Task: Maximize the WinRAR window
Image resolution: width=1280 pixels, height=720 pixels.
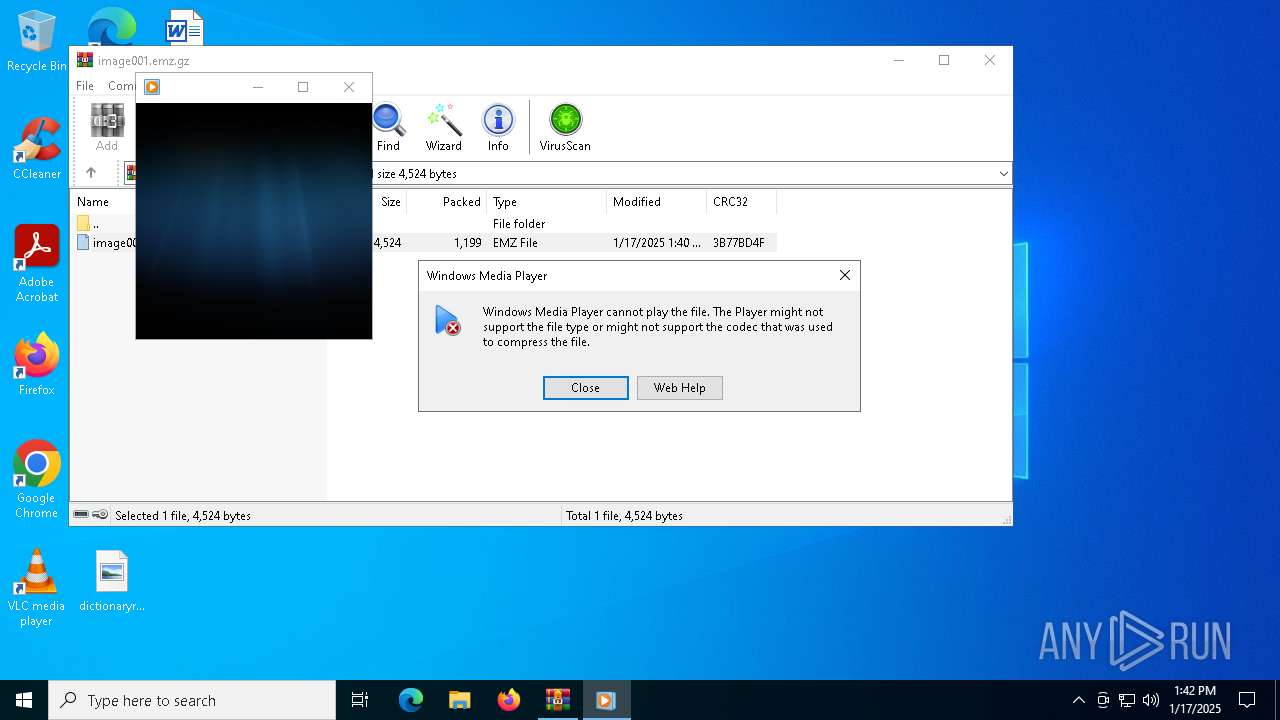Action: pos(944,60)
